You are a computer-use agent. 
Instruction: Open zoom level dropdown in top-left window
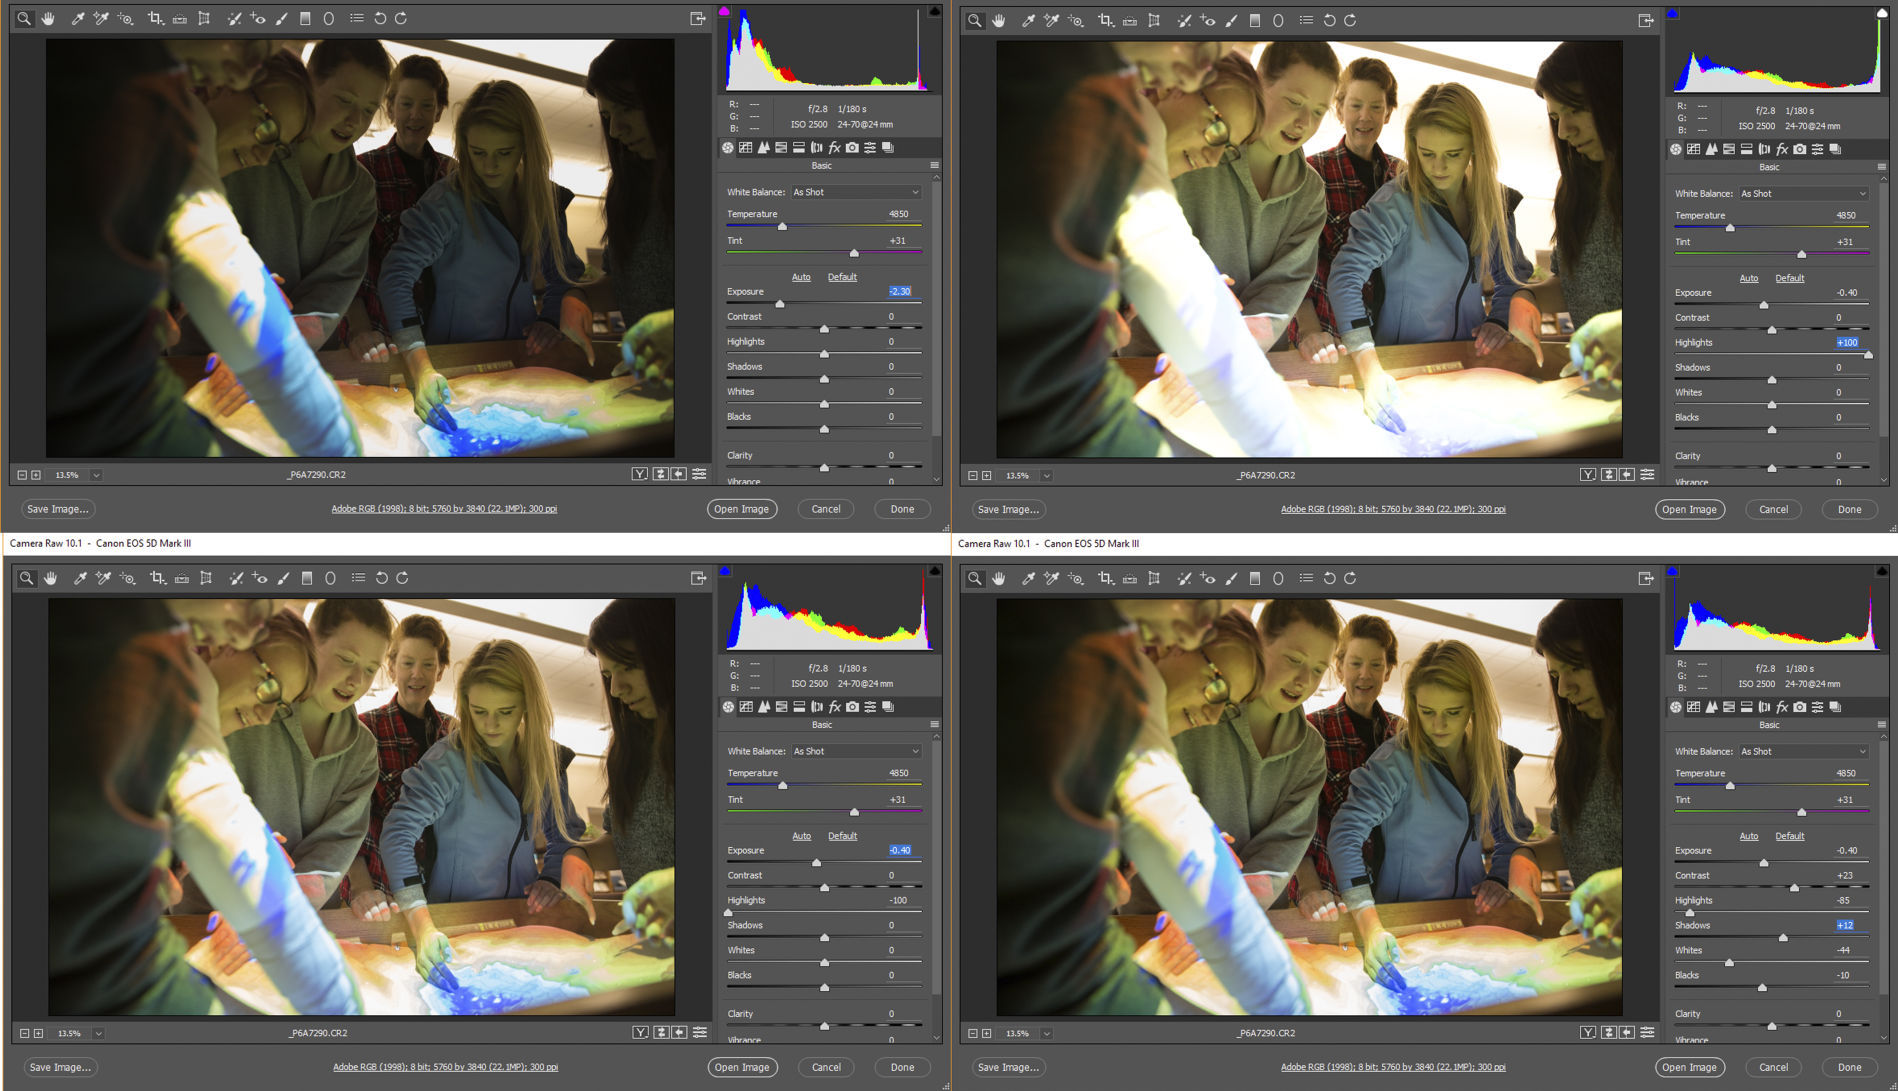click(96, 475)
